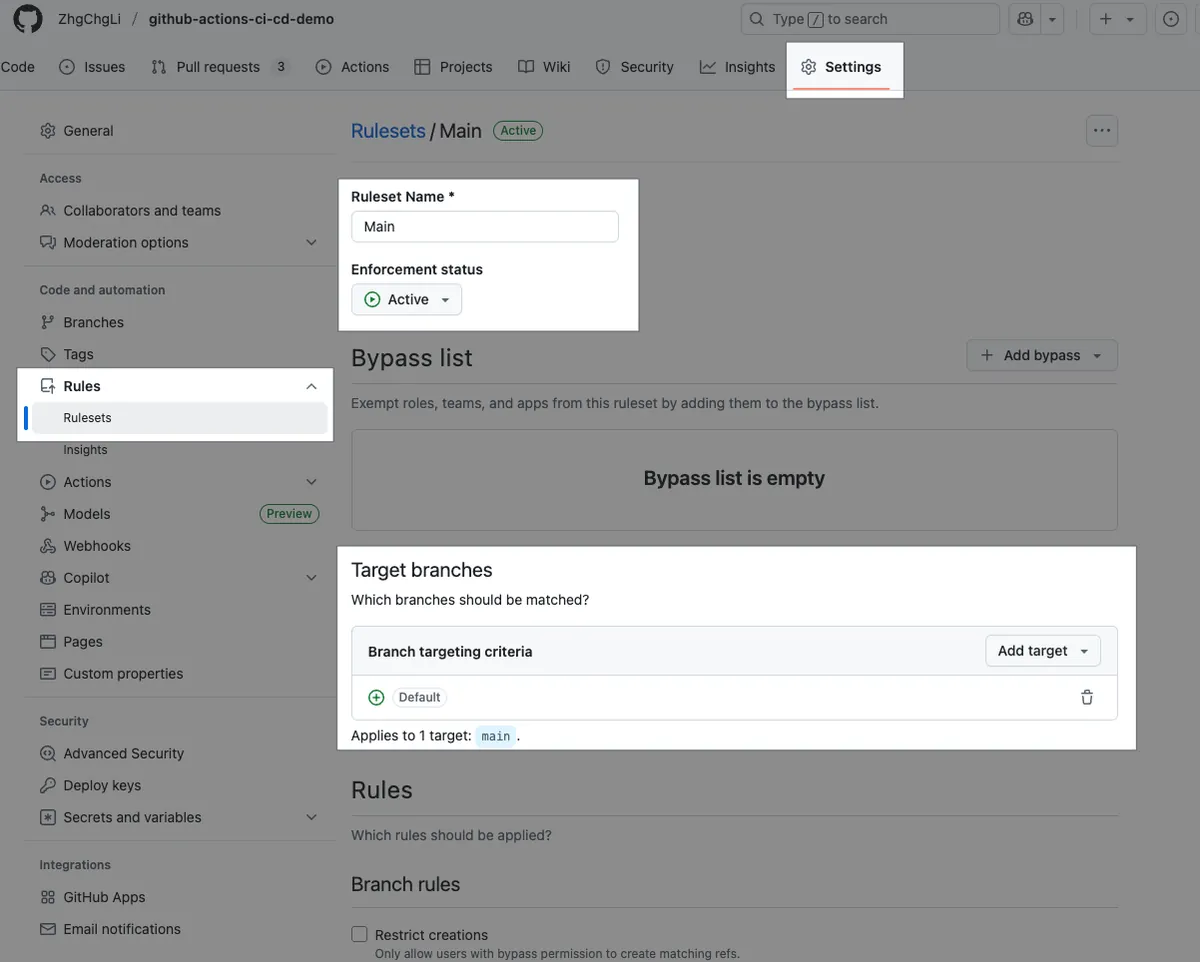Screen dimensions: 1200x962
Task: Enable the Restrict creations checkbox
Action: (360, 934)
